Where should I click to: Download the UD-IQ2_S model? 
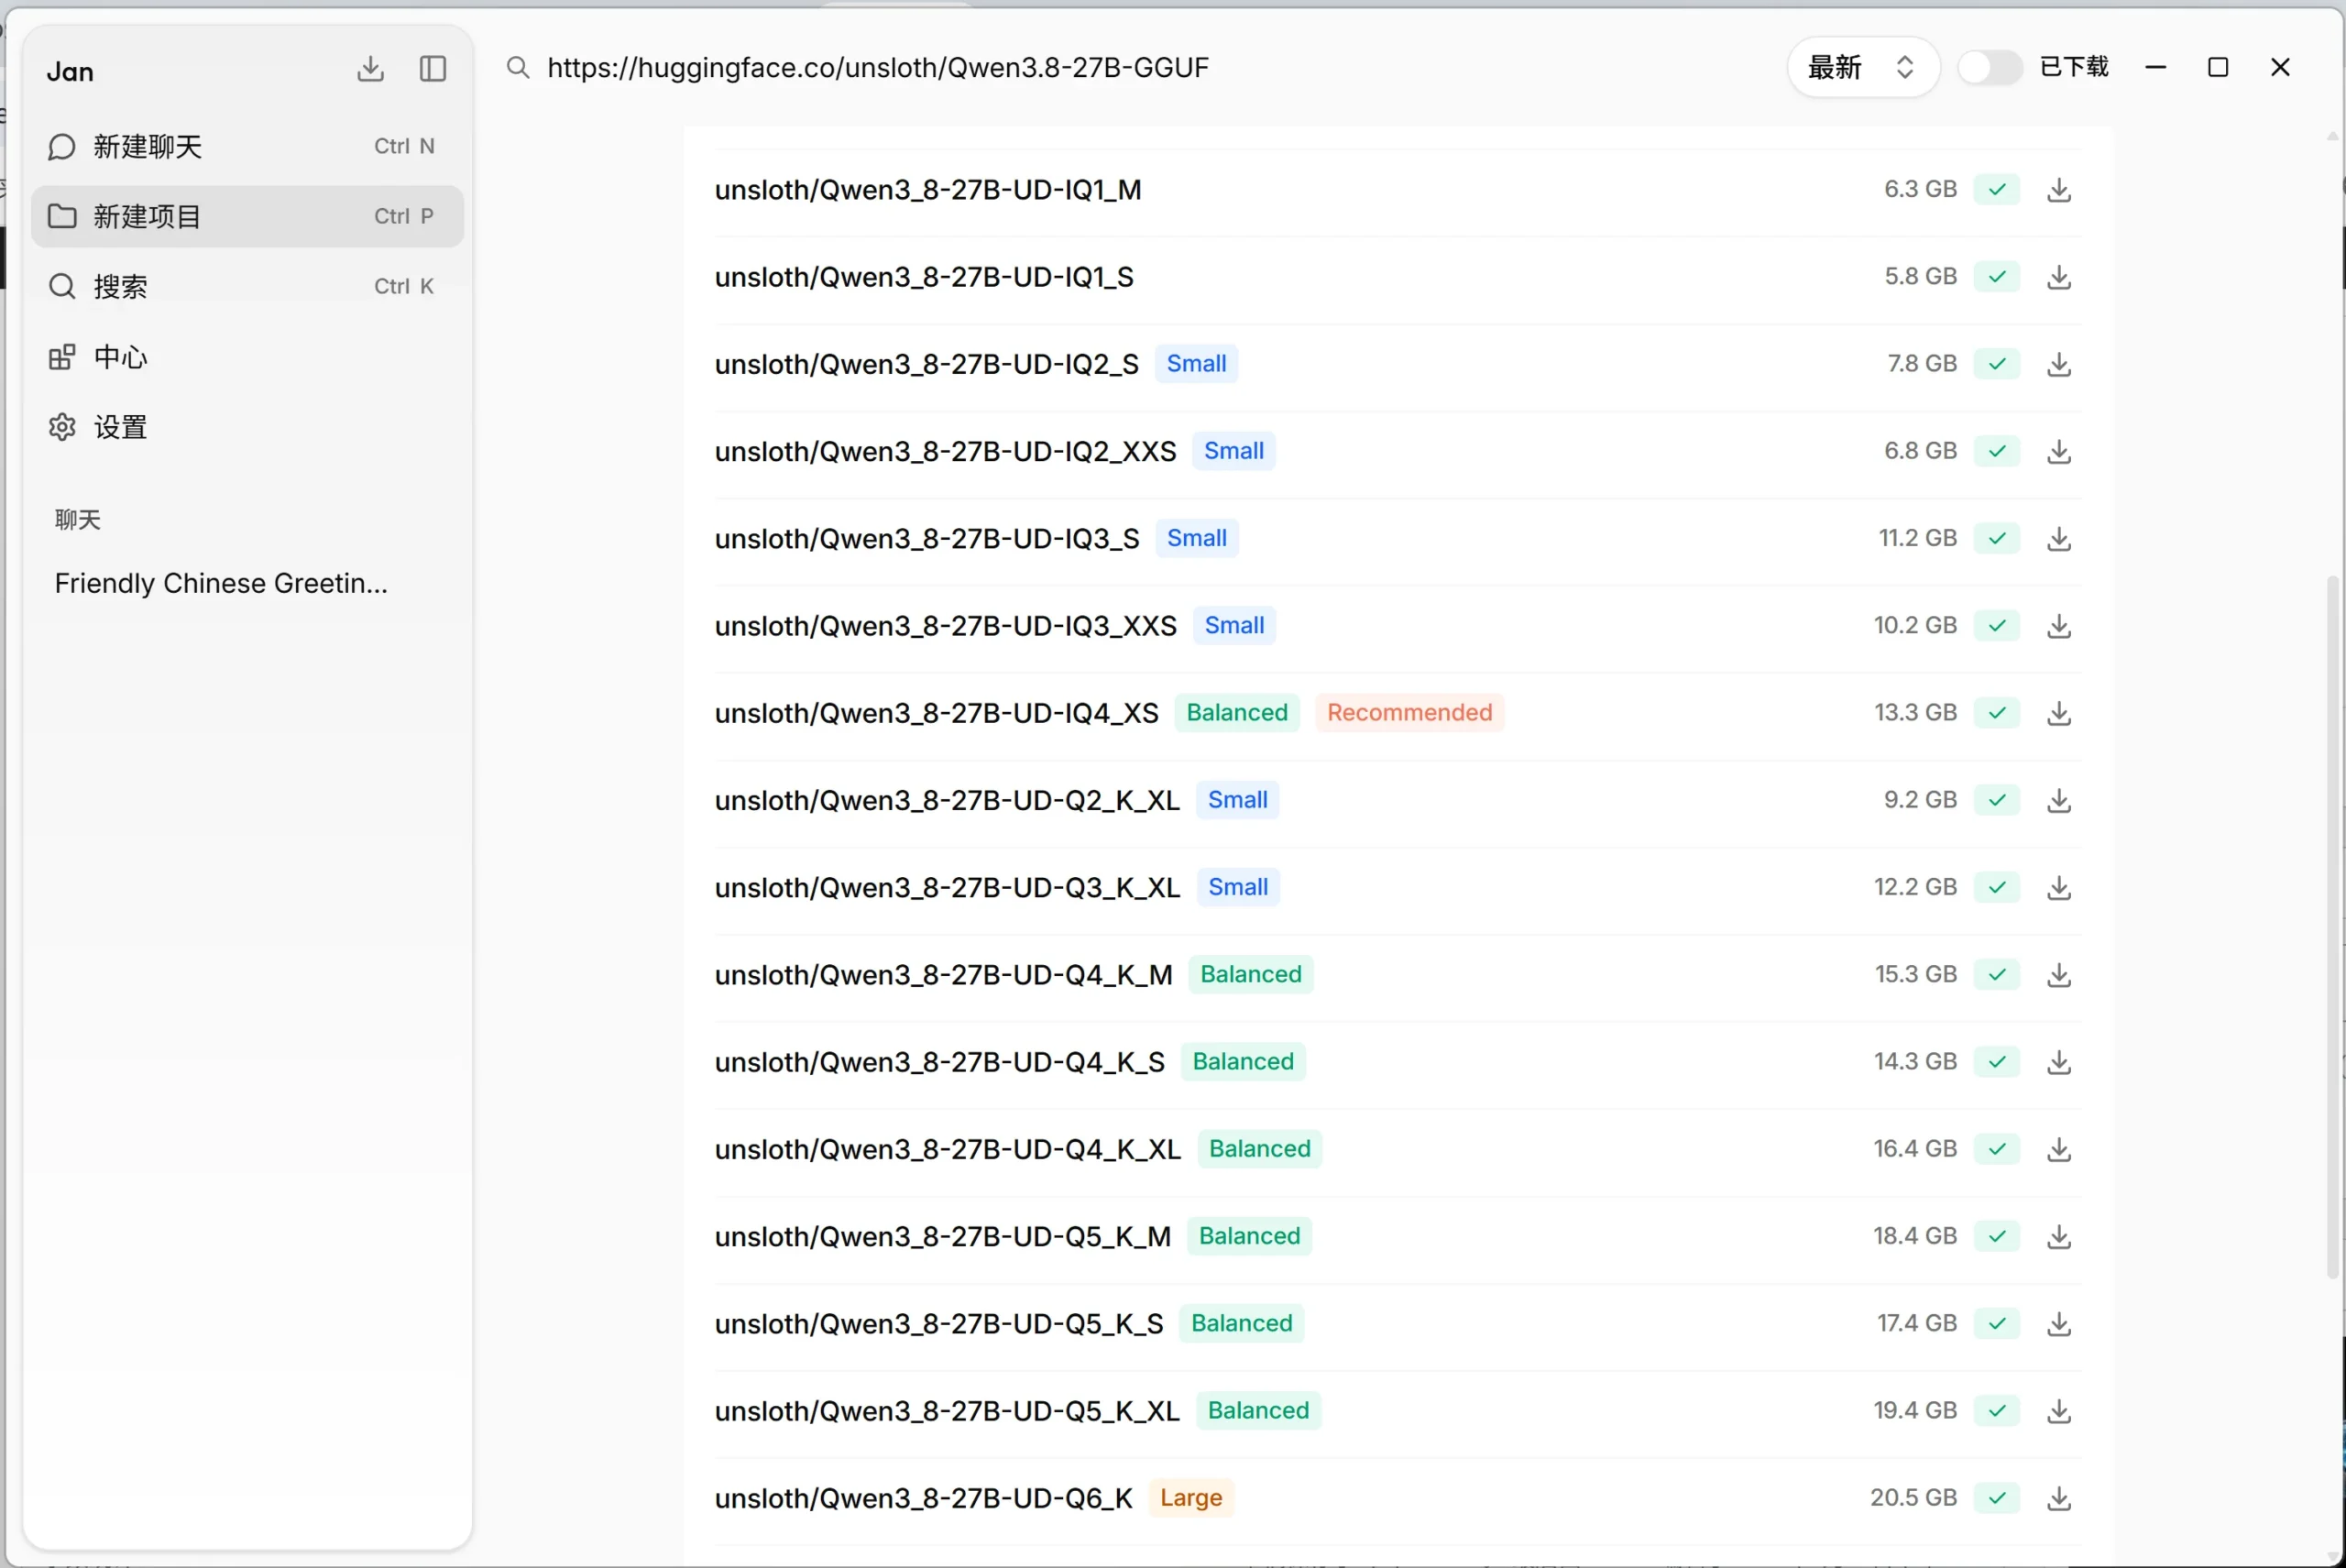coord(2058,364)
